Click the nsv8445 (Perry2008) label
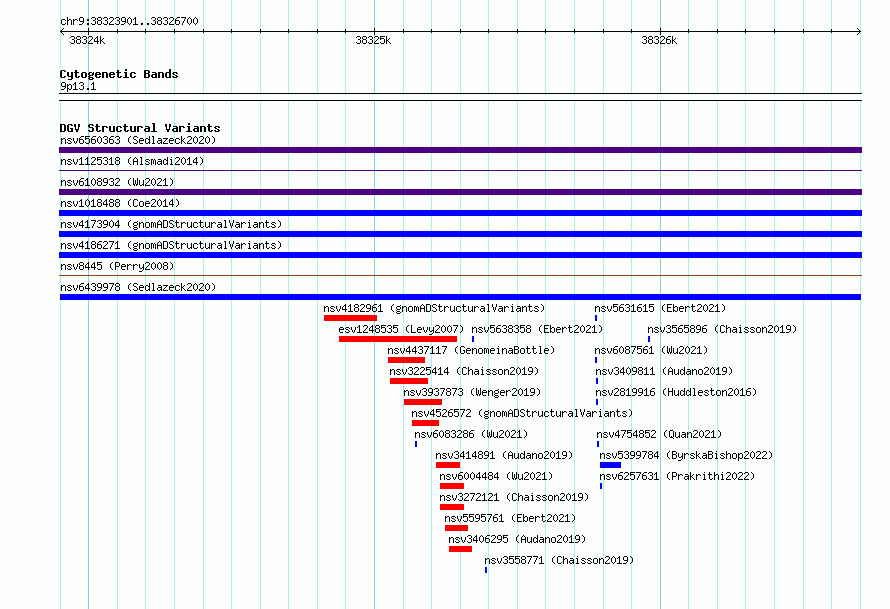The width and height of the screenshot is (890, 609). (117, 266)
